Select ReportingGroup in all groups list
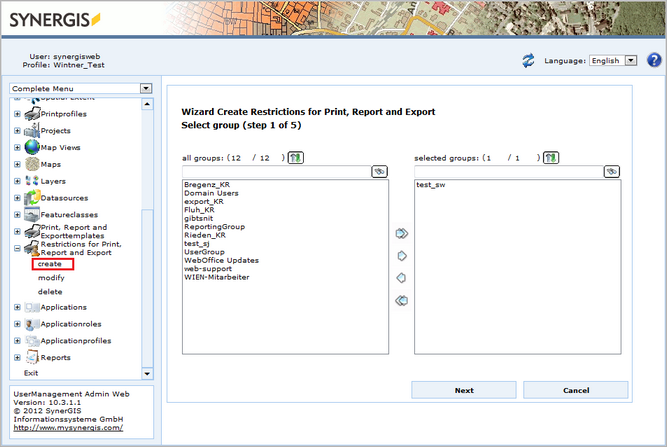This screenshot has height=447, width=667. tap(214, 227)
